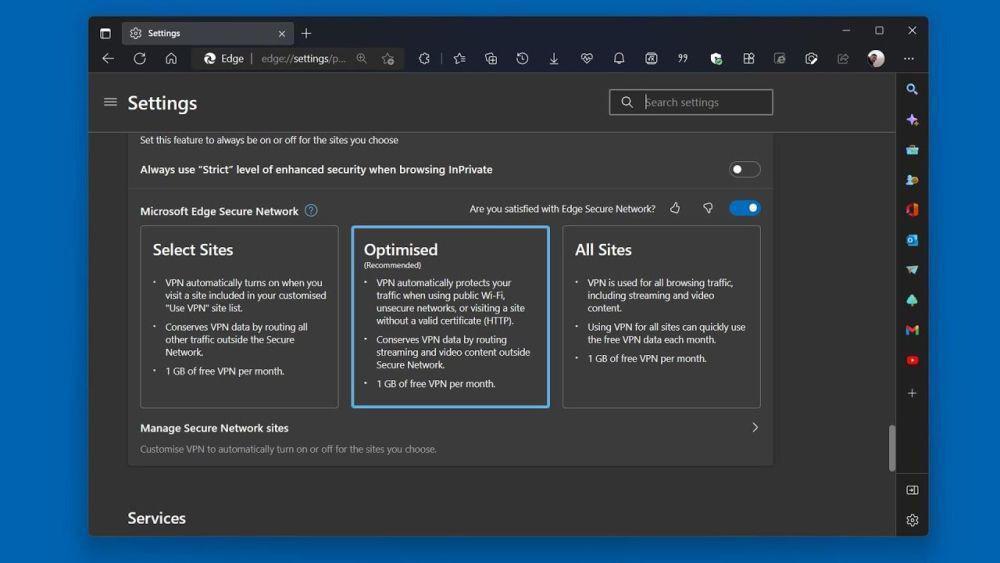Toggle Always use Strict enhanced security InPrivate
The width and height of the screenshot is (1000, 563).
(x=744, y=170)
